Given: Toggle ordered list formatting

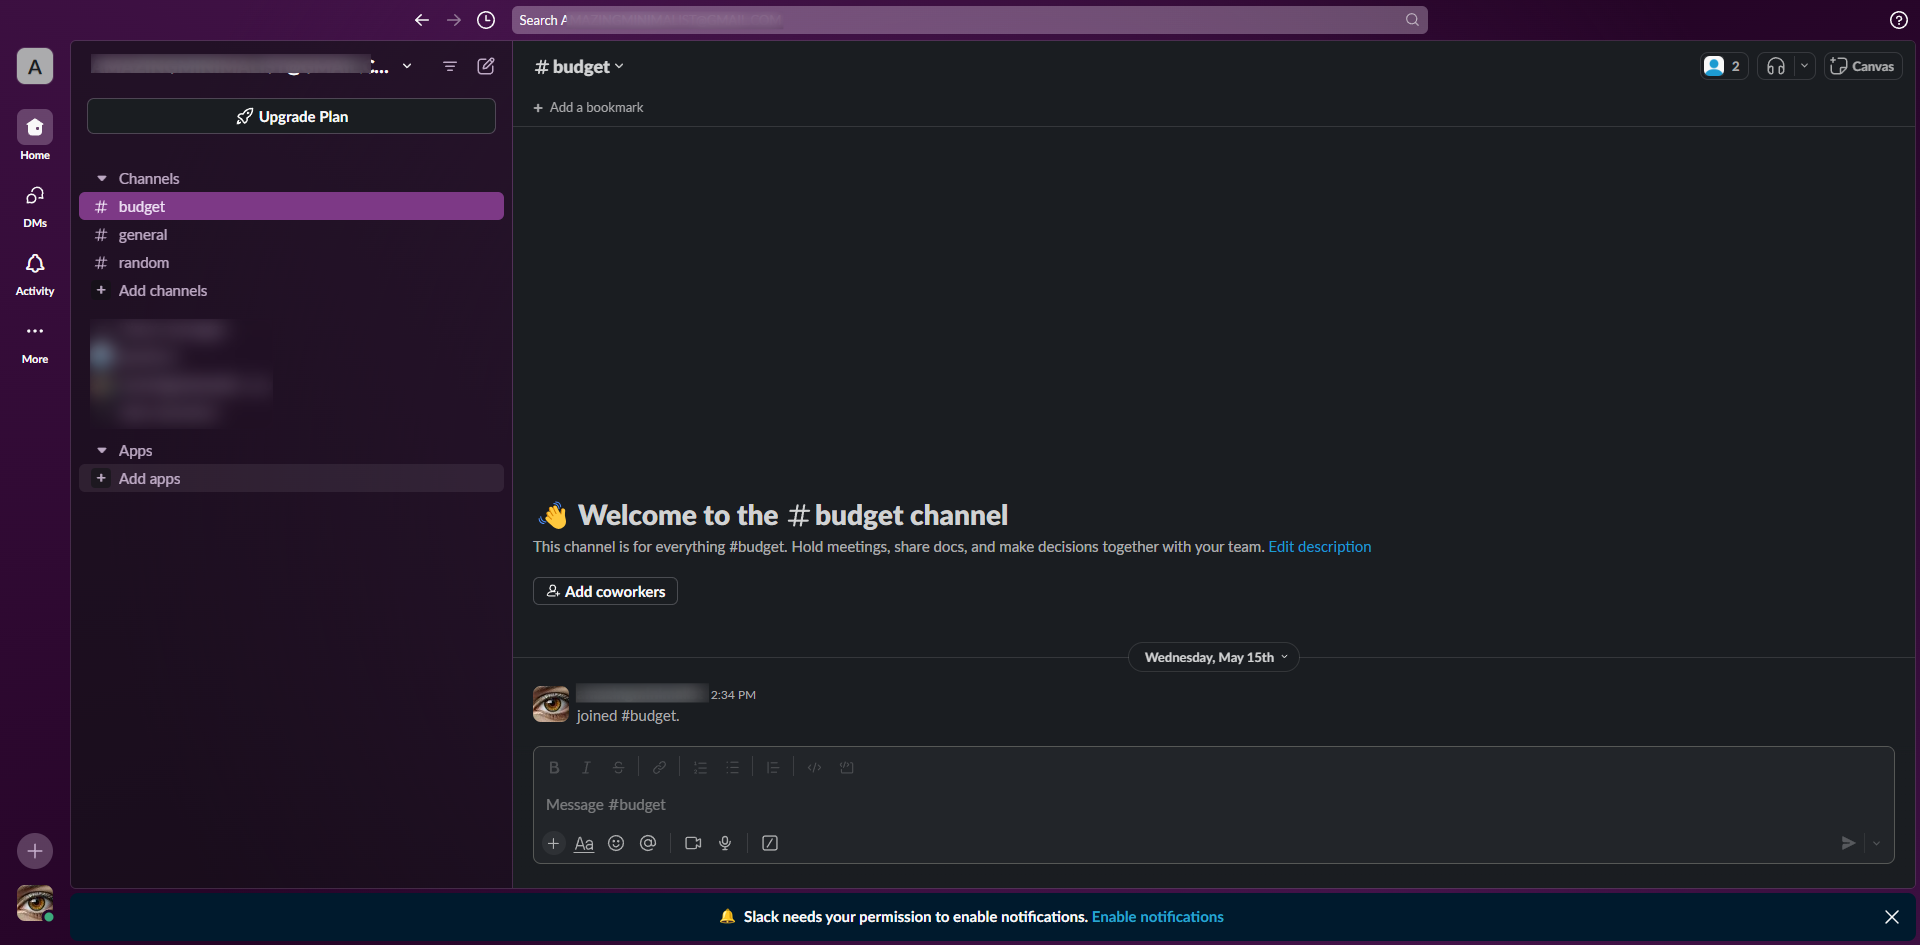Looking at the screenshot, I should click(x=700, y=767).
